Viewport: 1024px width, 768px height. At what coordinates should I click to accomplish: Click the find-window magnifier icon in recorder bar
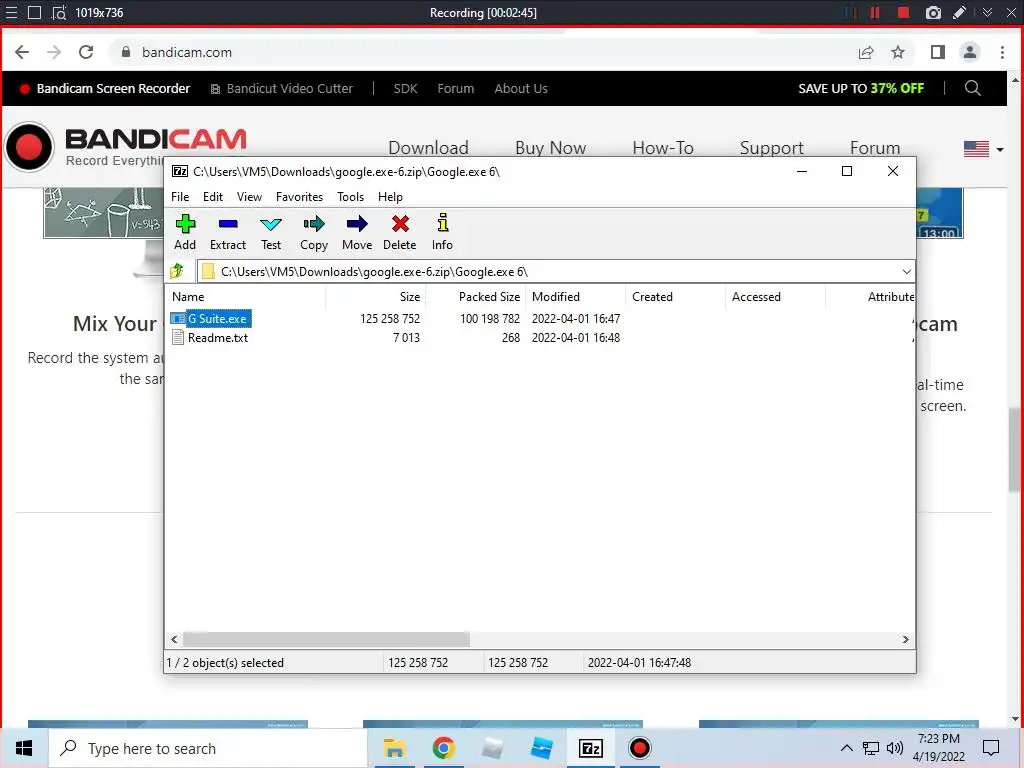[x=59, y=12]
